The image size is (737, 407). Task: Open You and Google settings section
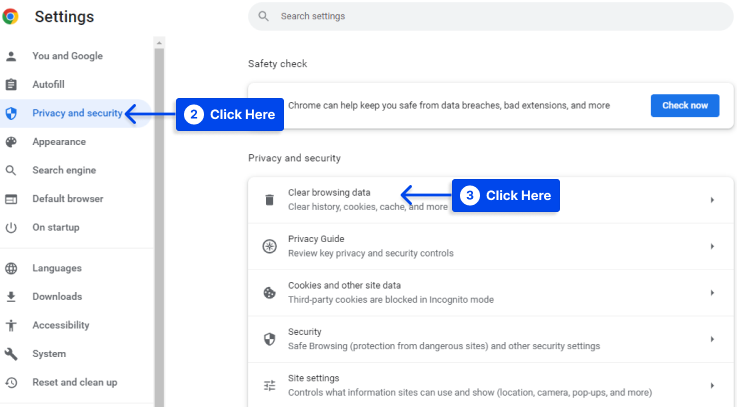point(67,56)
